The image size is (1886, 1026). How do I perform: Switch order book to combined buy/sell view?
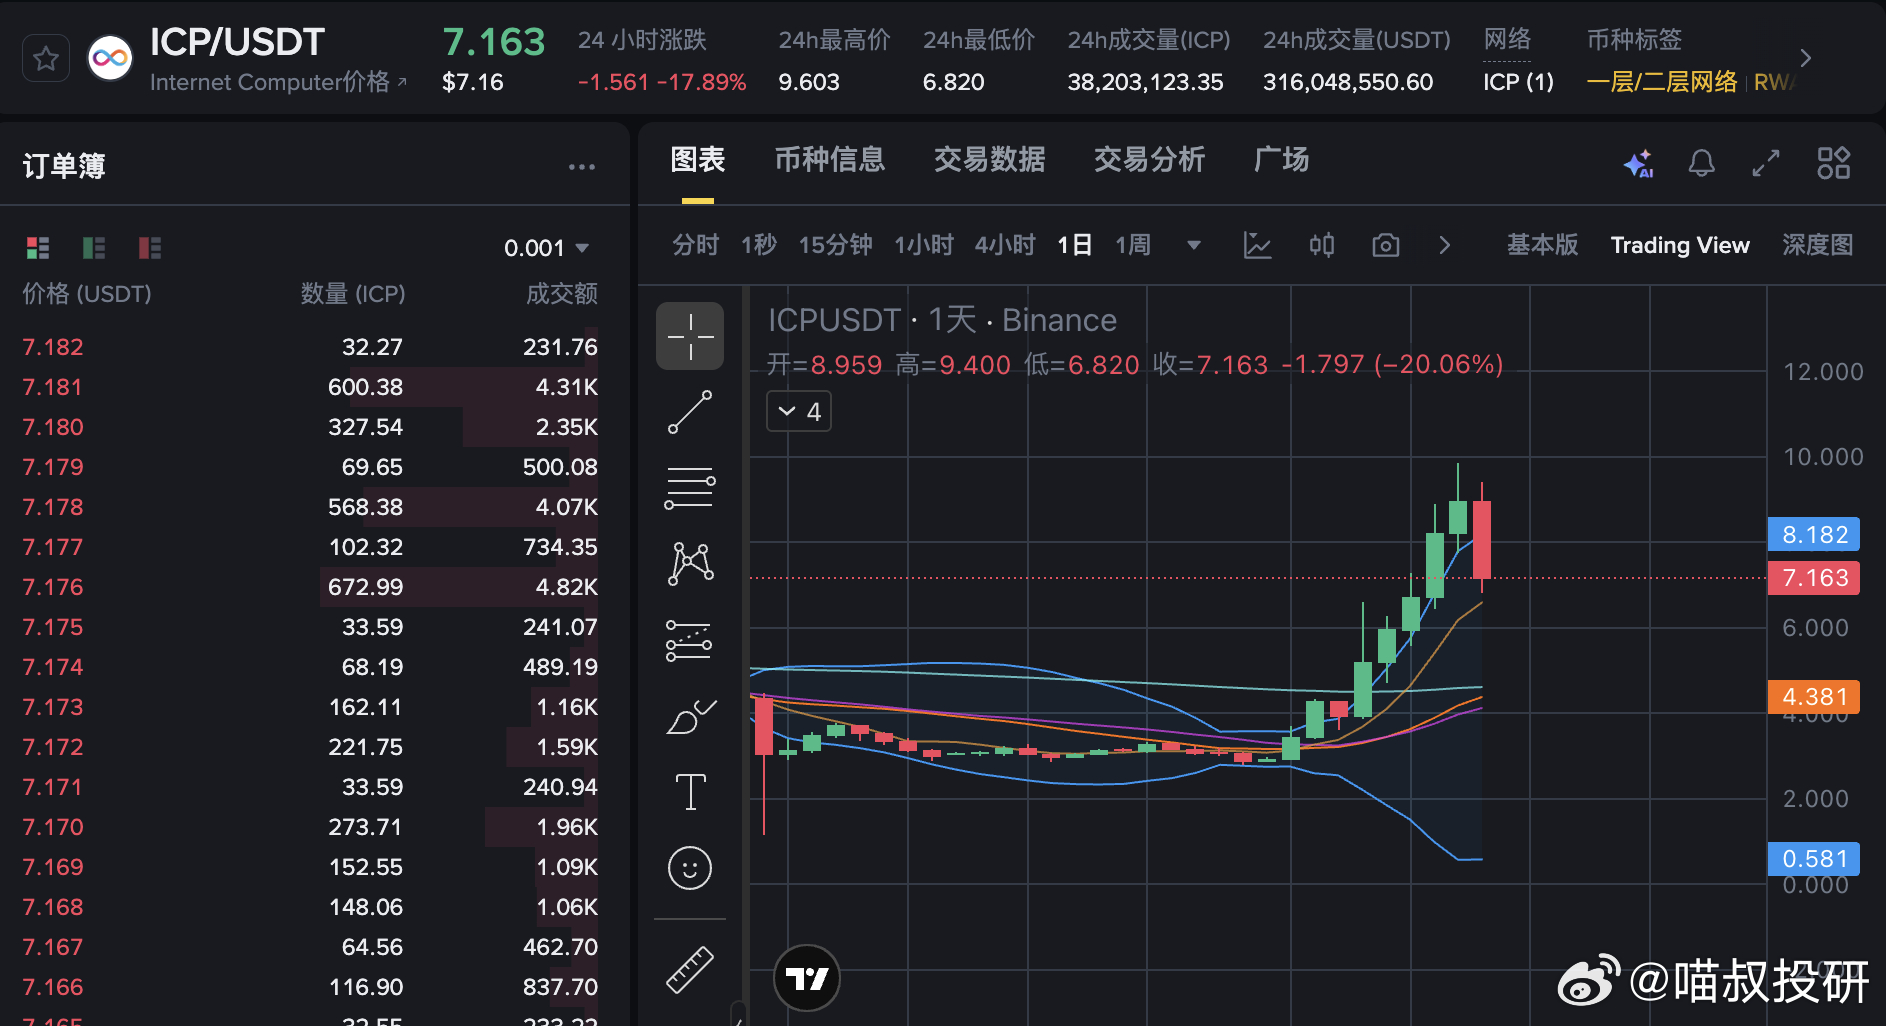point(38,247)
